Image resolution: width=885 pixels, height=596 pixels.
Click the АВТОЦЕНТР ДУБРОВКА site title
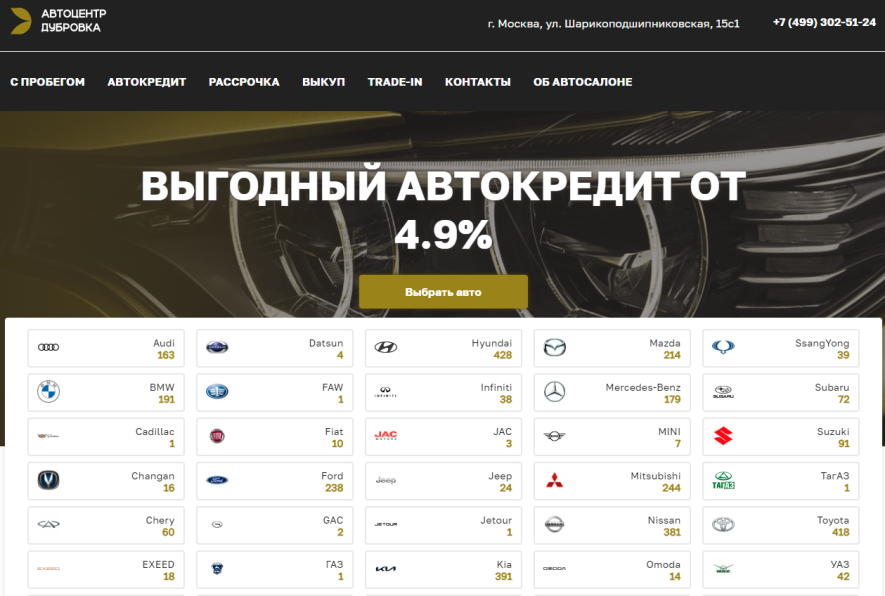(73, 20)
